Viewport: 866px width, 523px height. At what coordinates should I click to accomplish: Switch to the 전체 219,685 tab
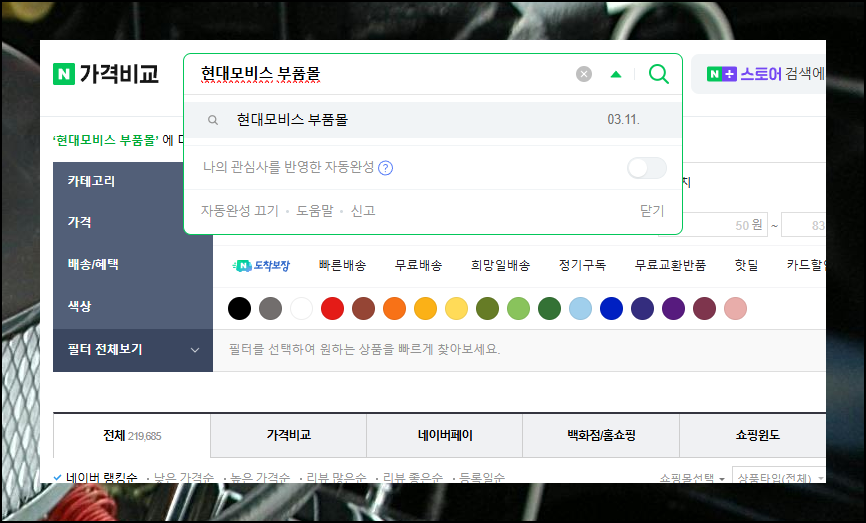tap(132, 436)
